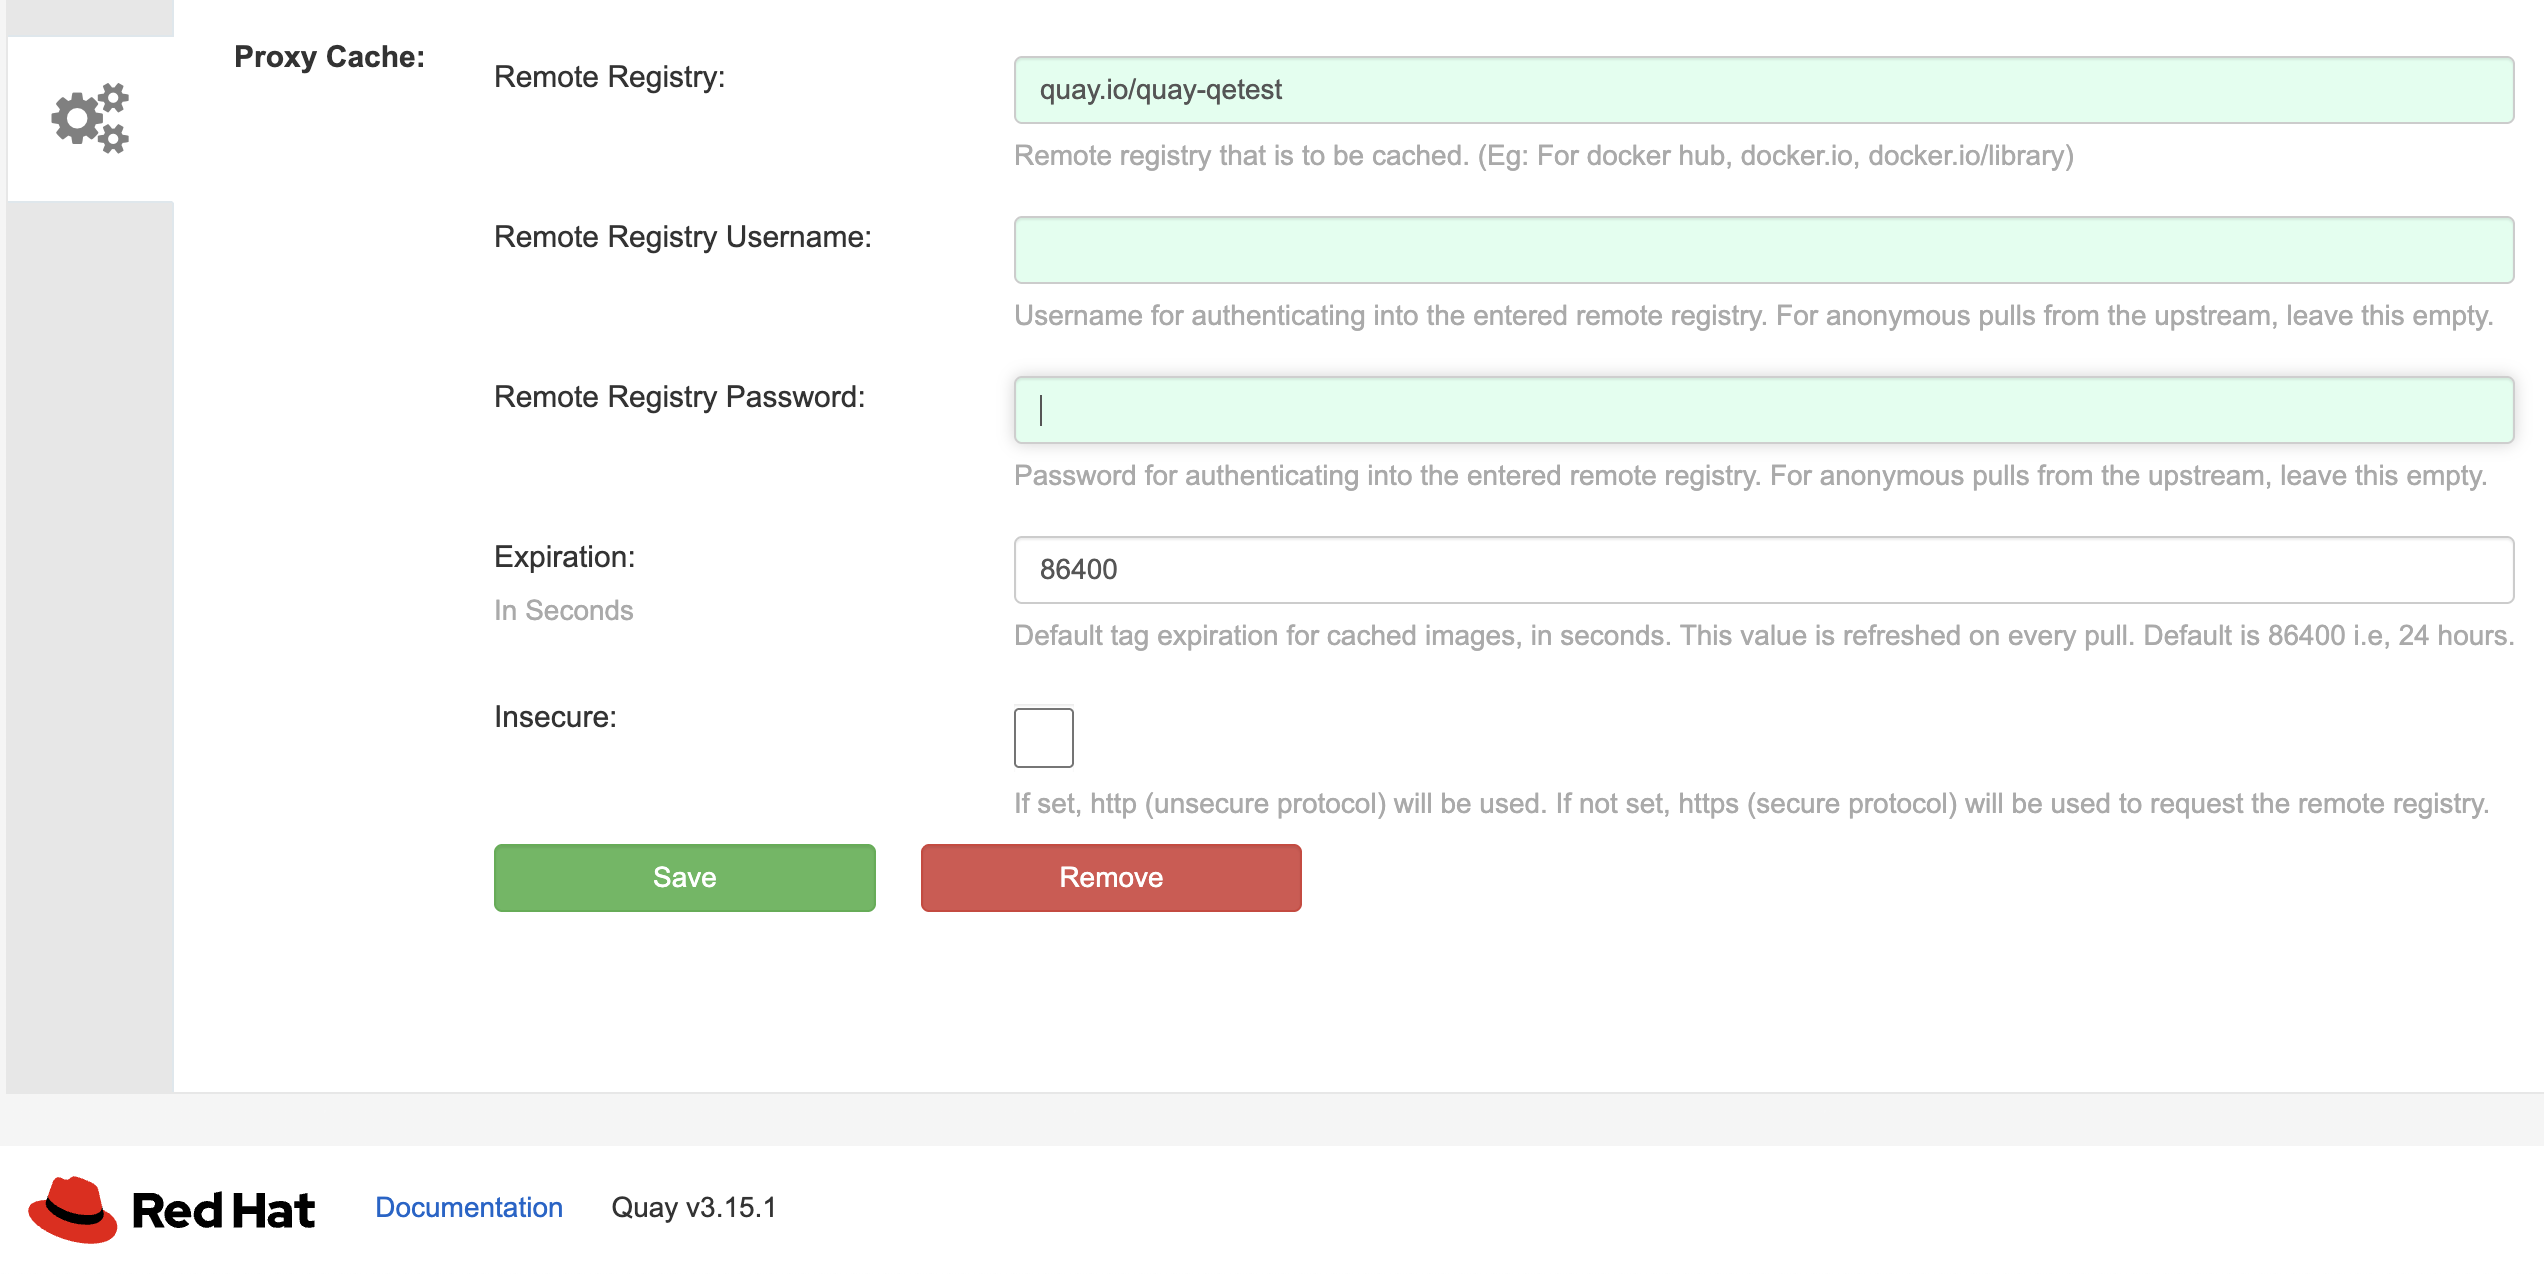2544x1274 pixels.
Task: Enable the Insecure checkbox
Action: 1043,738
